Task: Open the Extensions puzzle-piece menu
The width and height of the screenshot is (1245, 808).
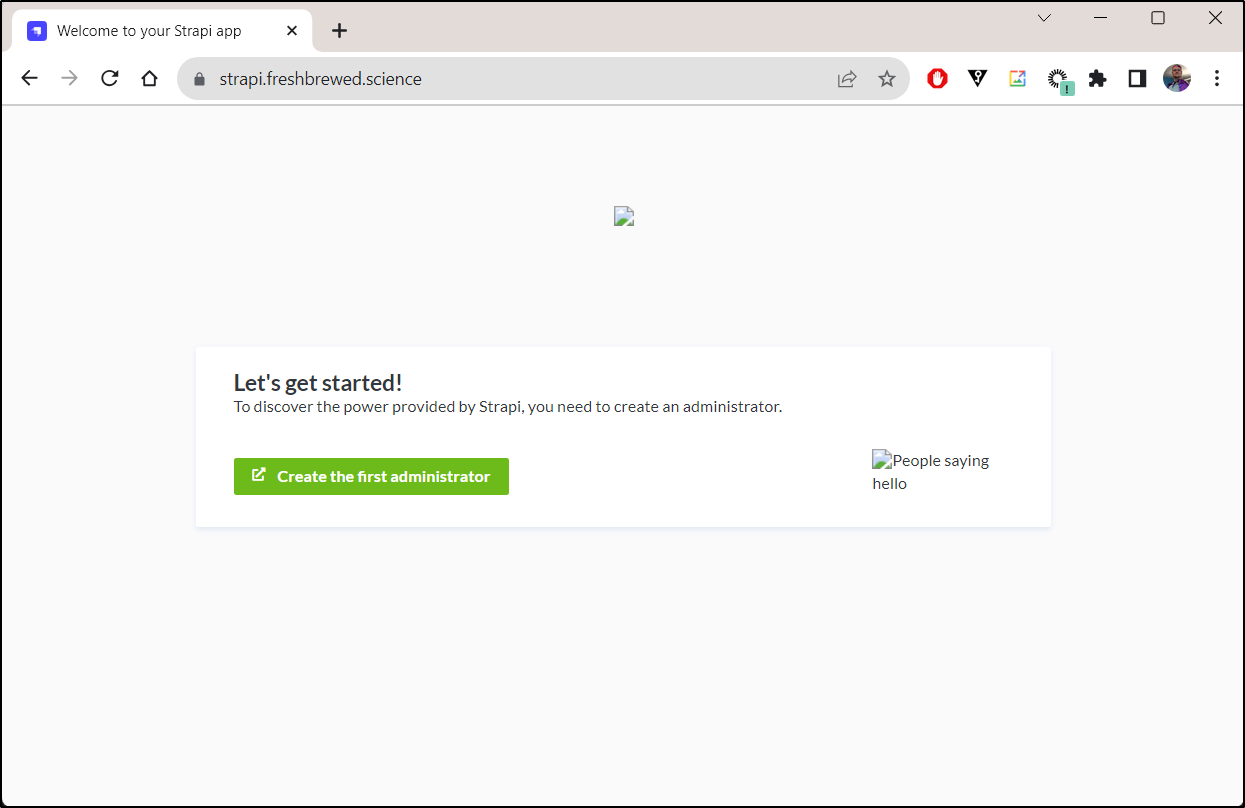Action: (1098, 78)
